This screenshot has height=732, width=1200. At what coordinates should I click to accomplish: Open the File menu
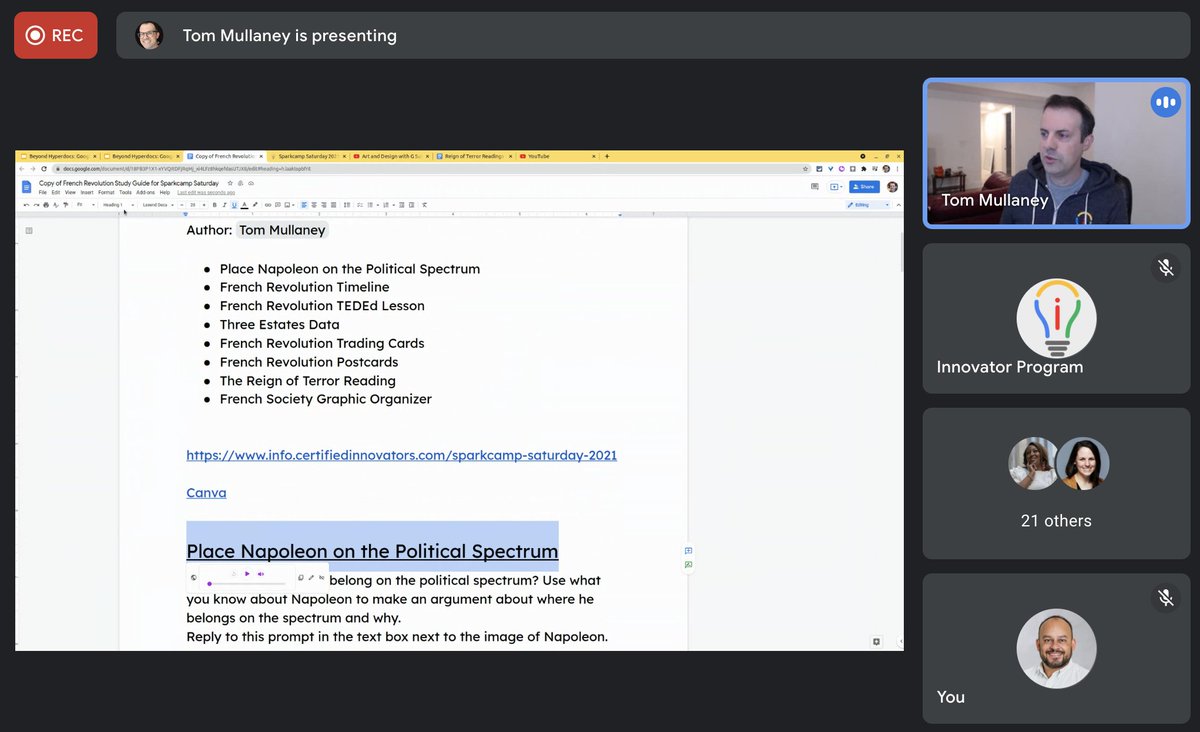point(42,193)
